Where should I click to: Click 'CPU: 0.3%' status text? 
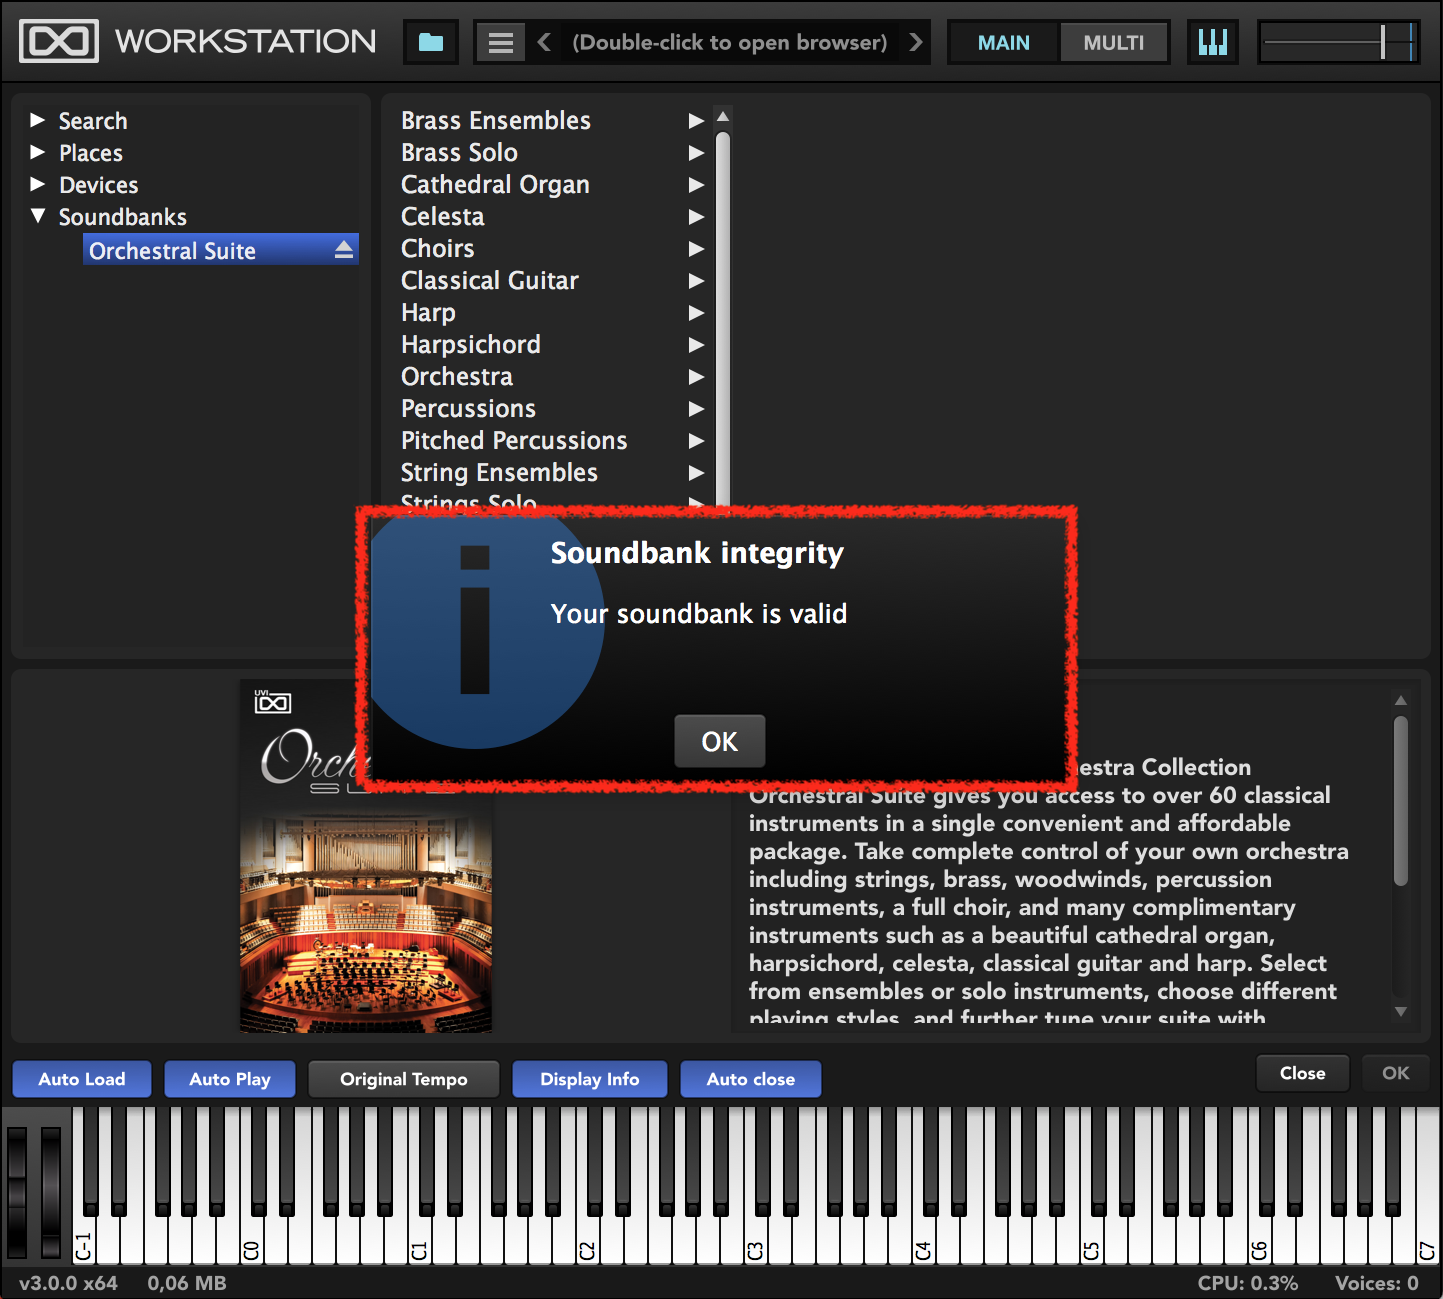1248,1283
